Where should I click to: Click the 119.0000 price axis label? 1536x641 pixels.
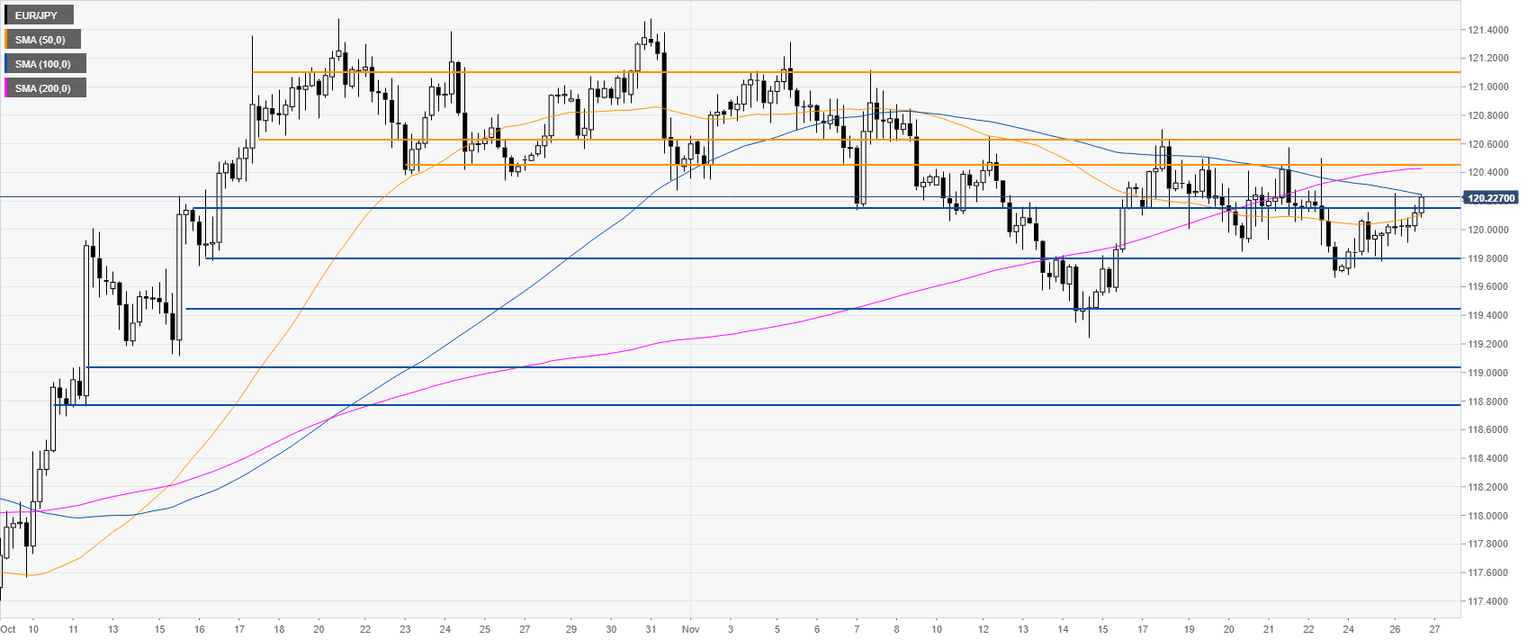pyautogui.click(x=1490, y=373)
